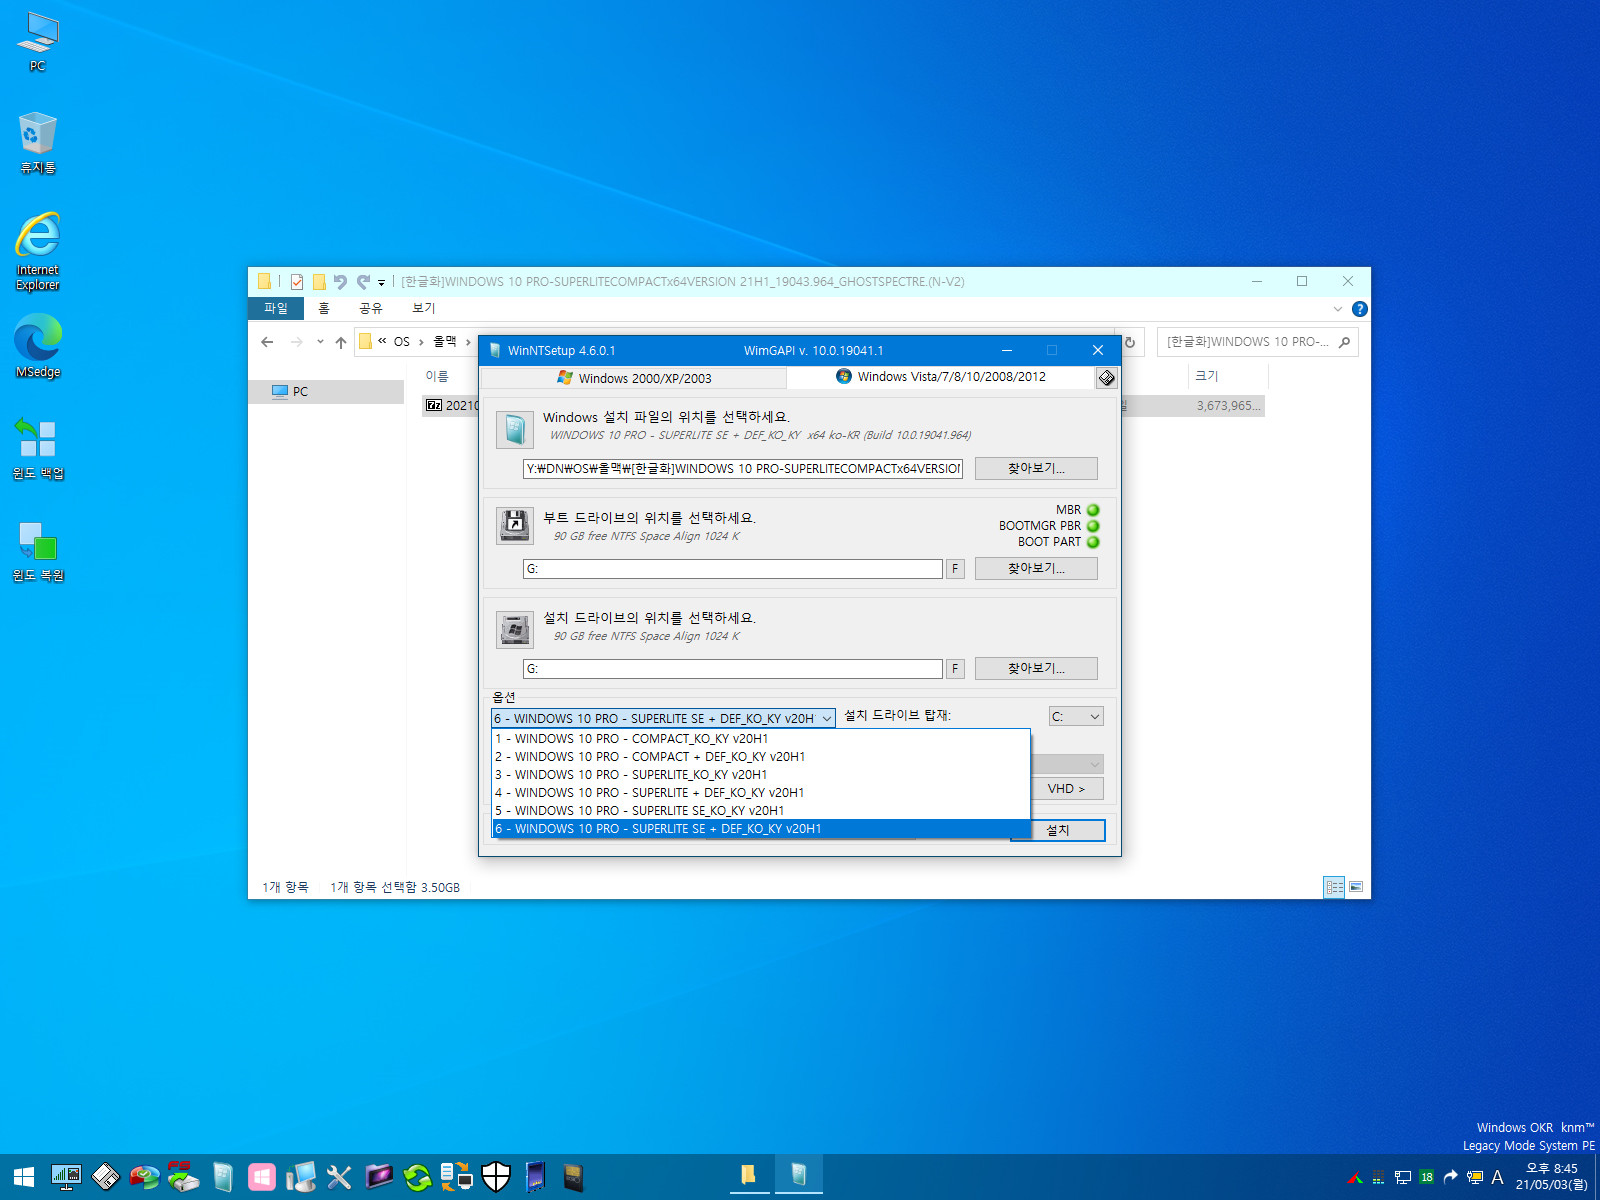1600x1200 pixels.
Task: Switch Explorer to details view toggle
Action: (x=1334, y=887)
